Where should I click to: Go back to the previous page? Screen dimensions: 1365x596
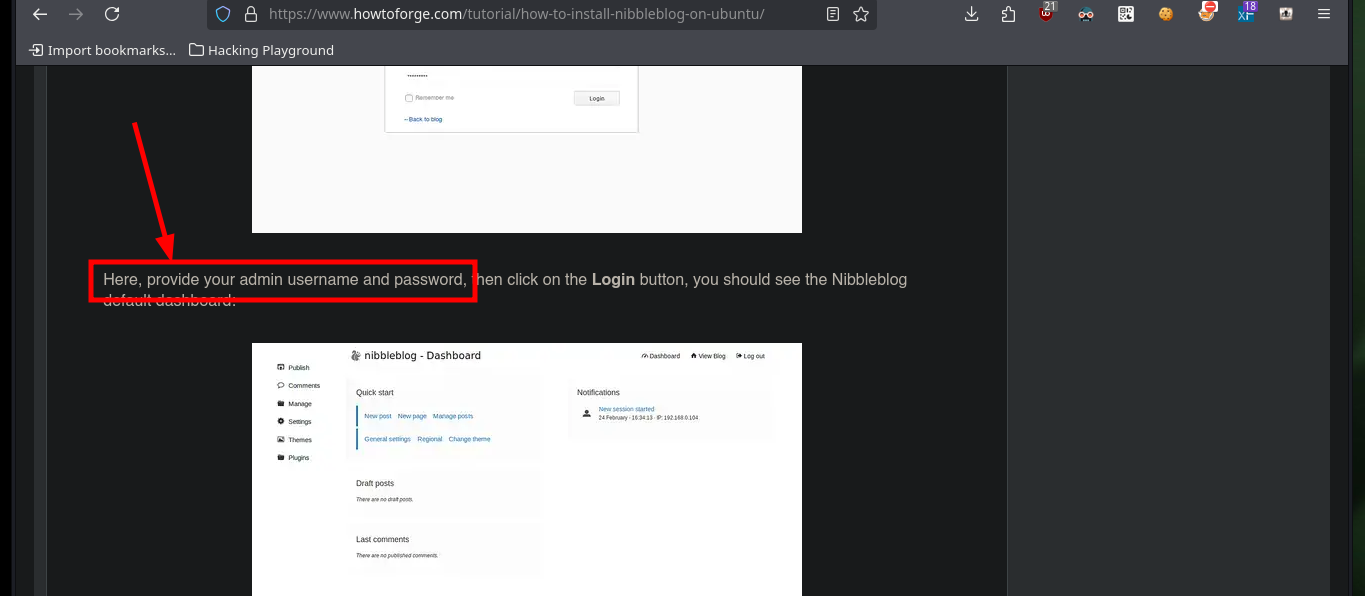point(40,14)
